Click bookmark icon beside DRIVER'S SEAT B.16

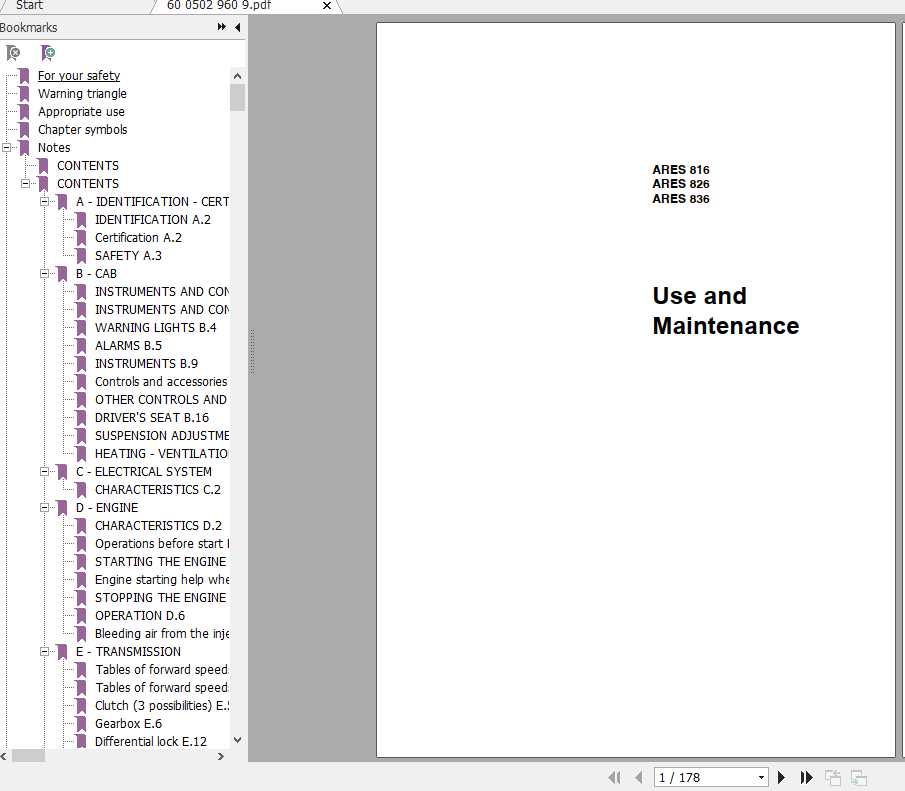click(81, 417)
